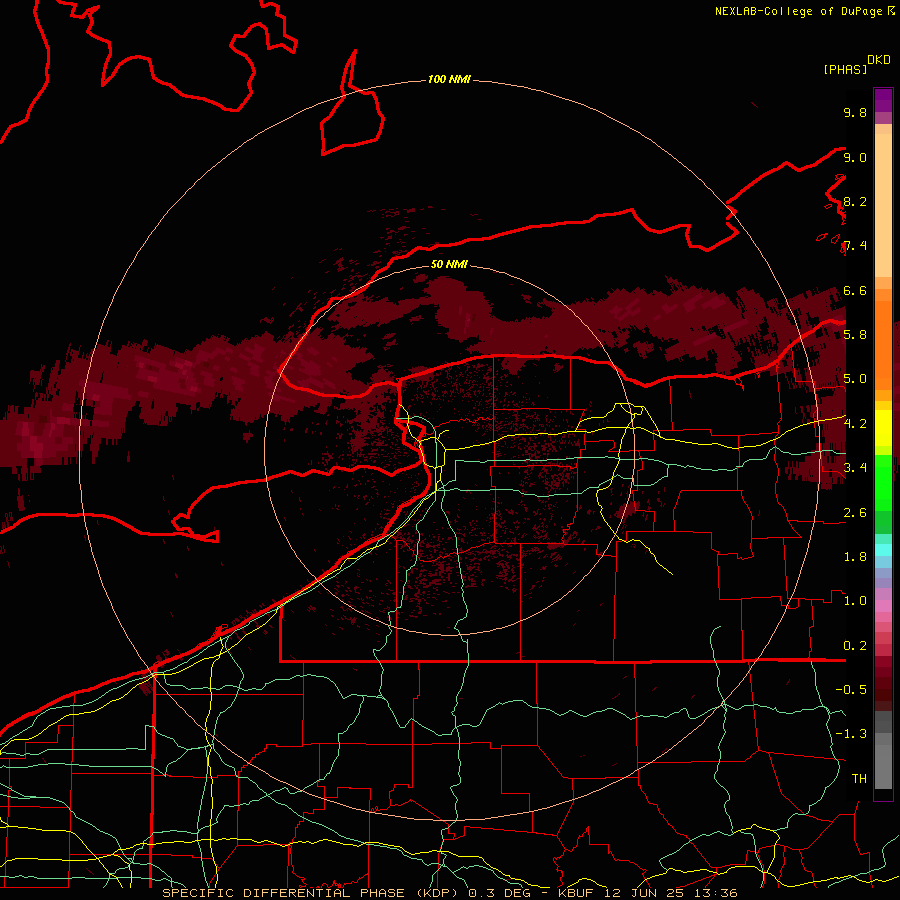Select the 2.6 legend value

[855, 513]
